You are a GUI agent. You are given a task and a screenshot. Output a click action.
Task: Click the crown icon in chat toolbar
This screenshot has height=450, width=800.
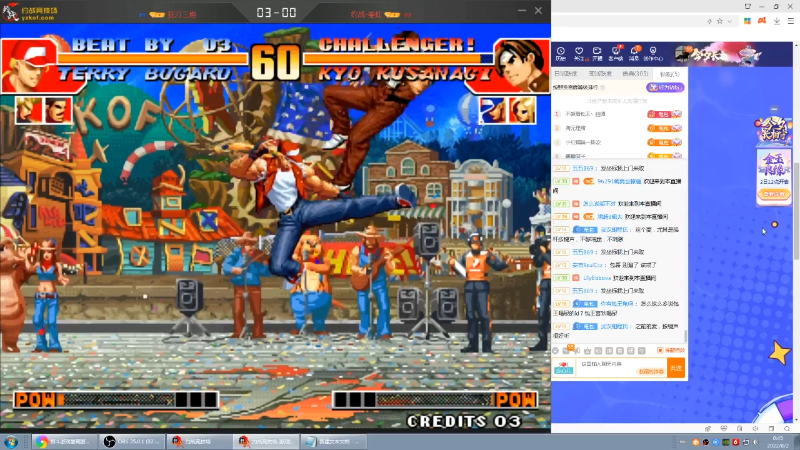pos(588,351)
